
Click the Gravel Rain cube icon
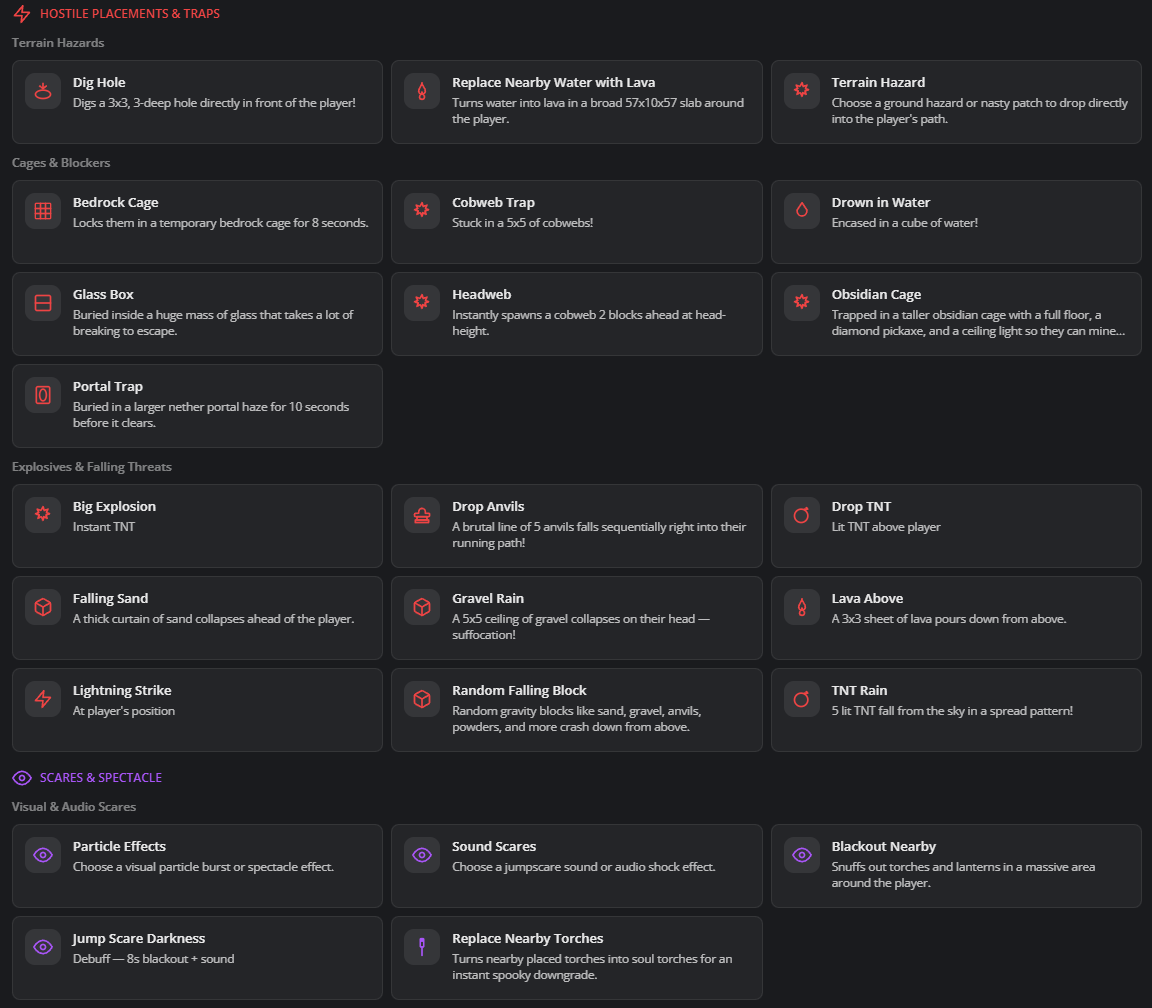click(x=422, y=607)
